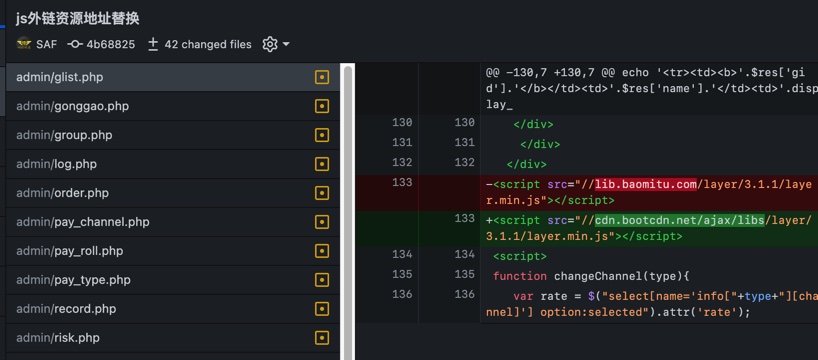Click the commit icon beside 4b68825
818x360 pixels.
(x=75, y=44)
